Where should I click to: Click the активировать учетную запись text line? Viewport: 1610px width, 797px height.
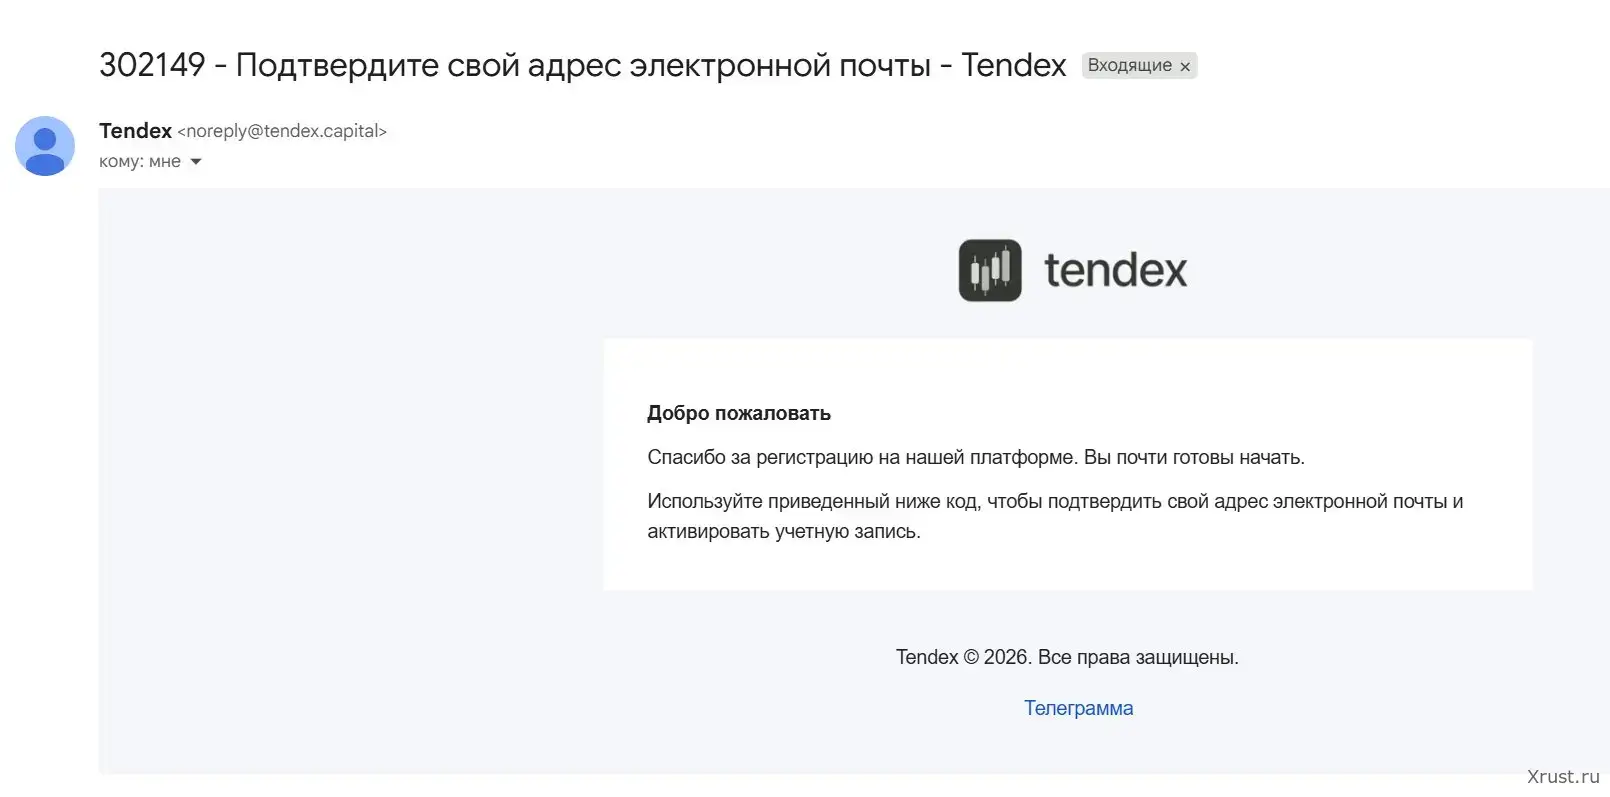(783, 531)
